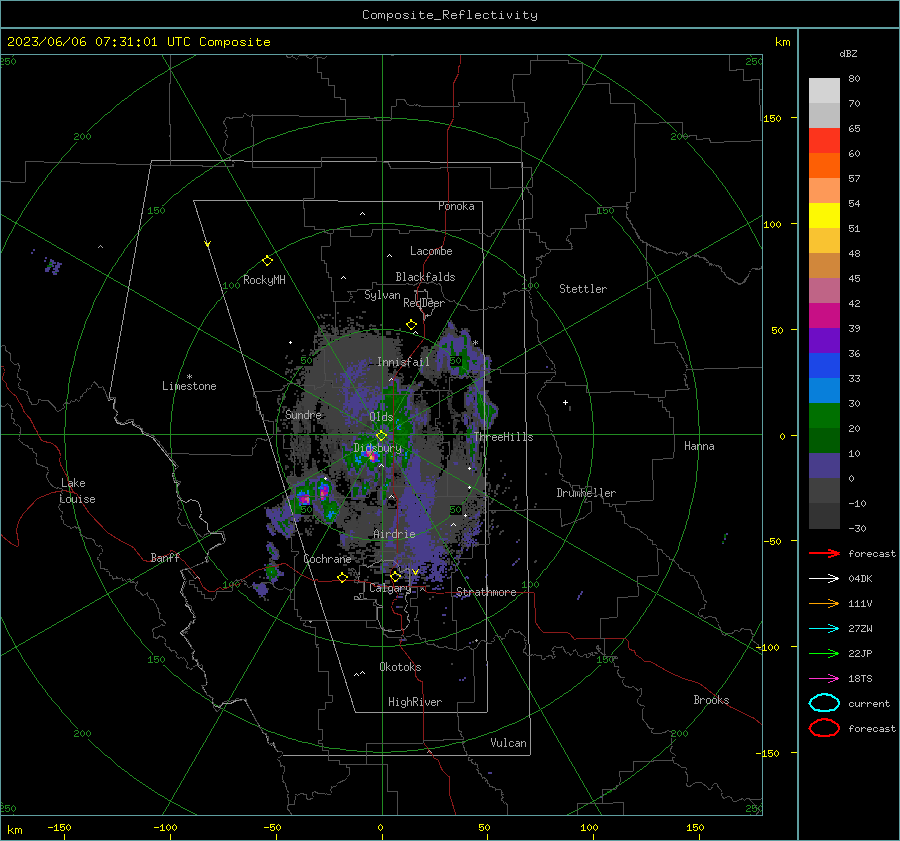Click the Sylvan label on the map
The image size is (900, 841).
(x=382, y=295)
